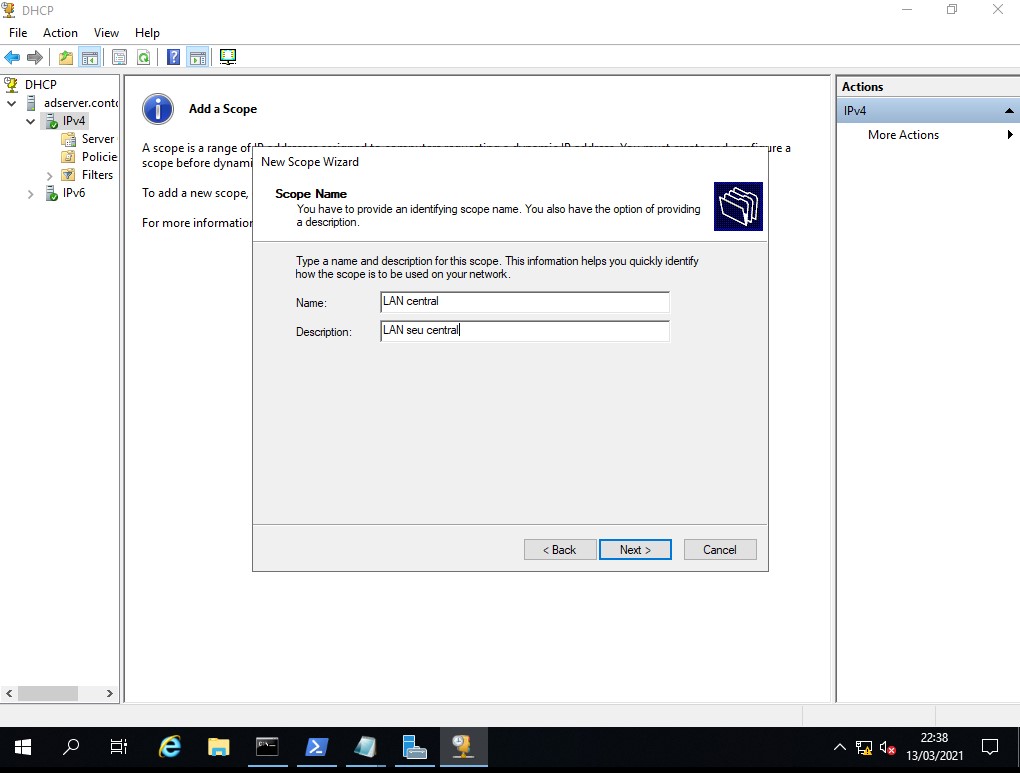This screenshot has width=1020, height=773.
Task: Click the Refresh toolbar icon
Action: [144, 57]
